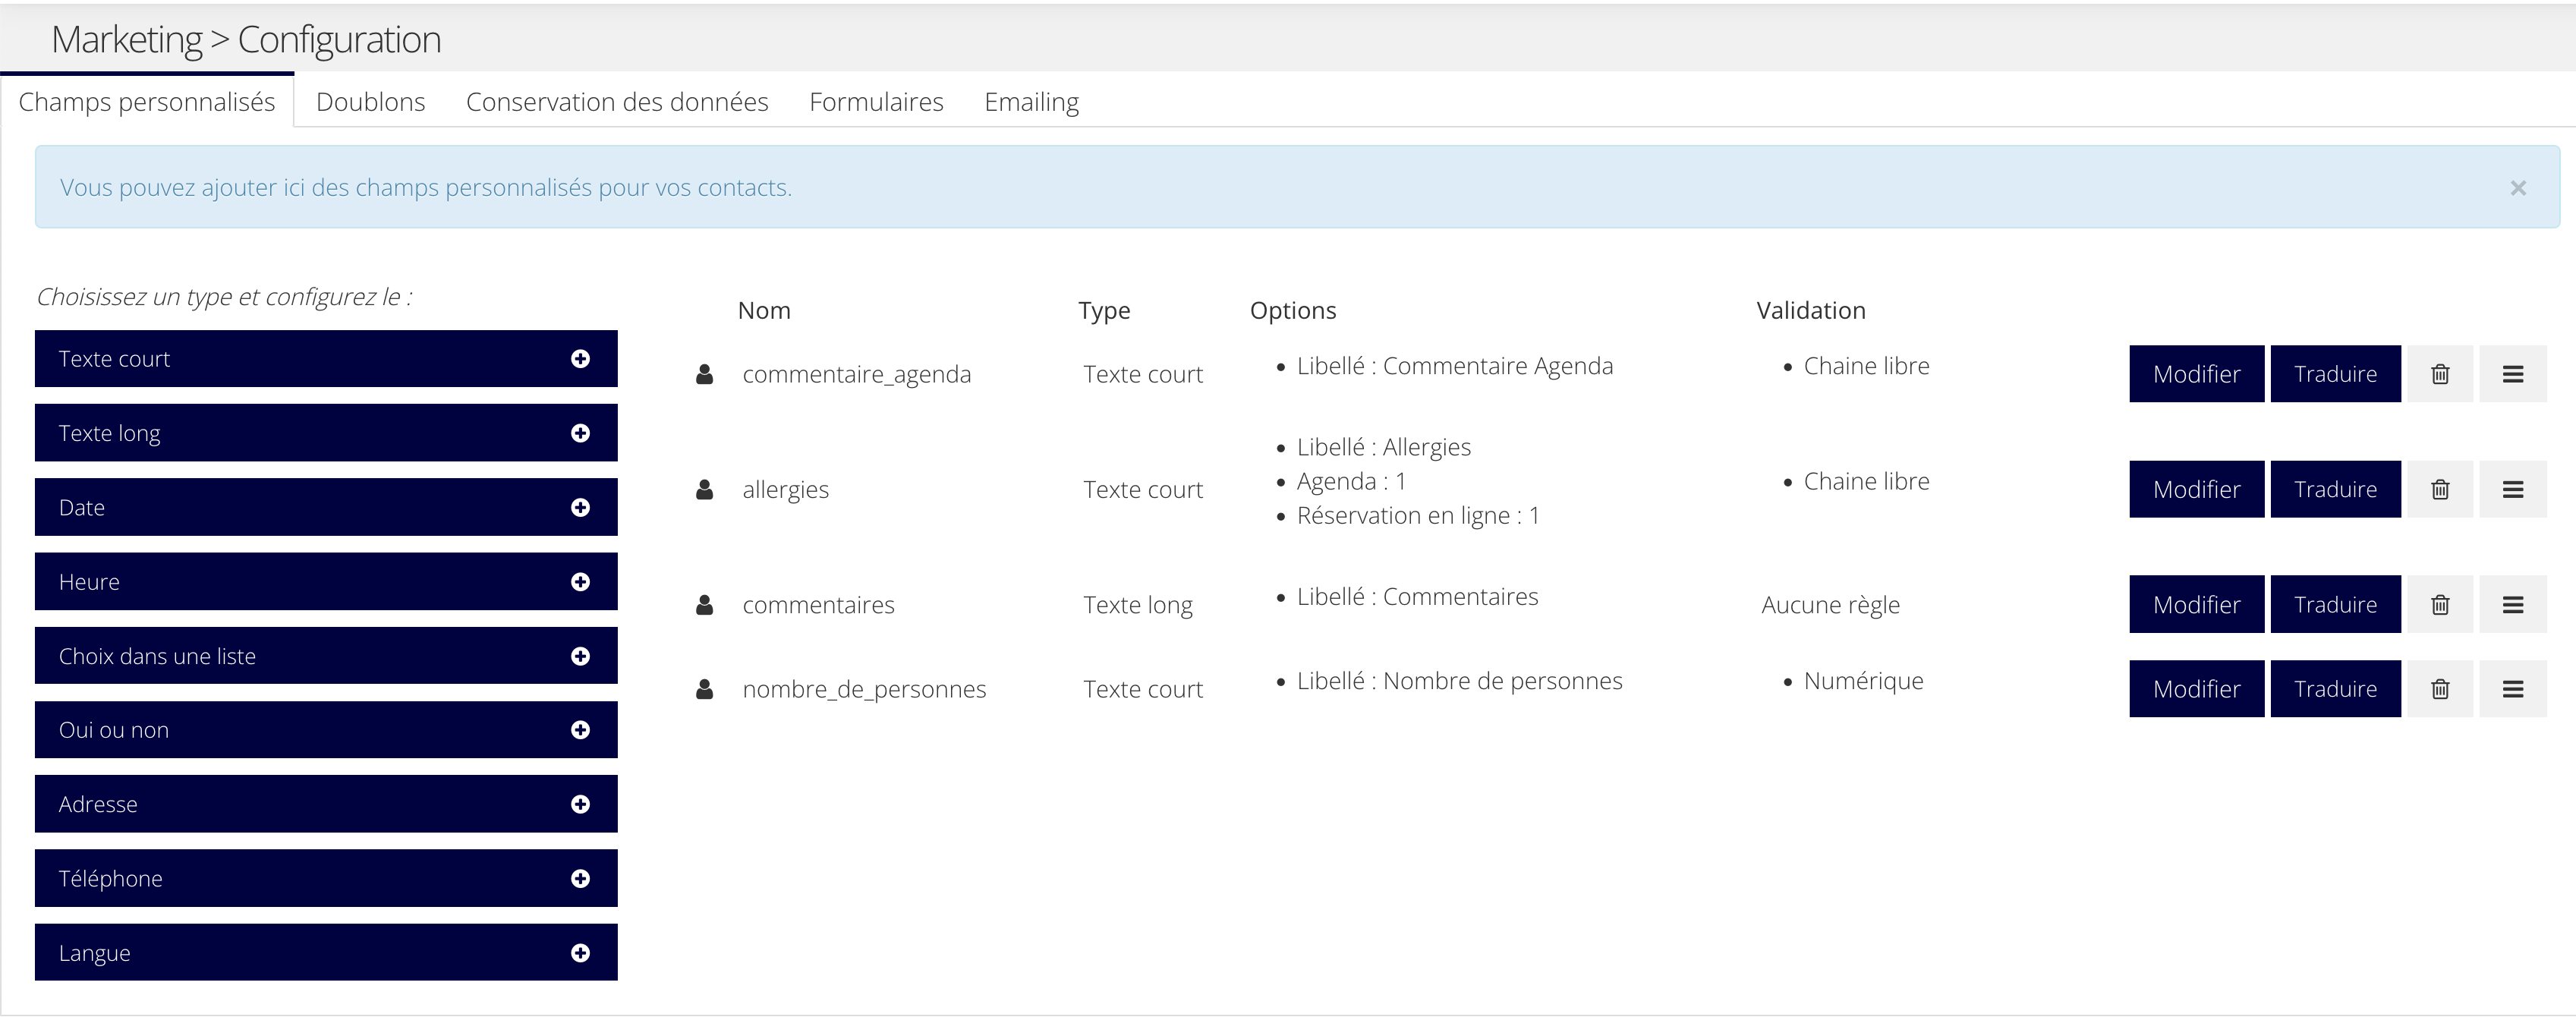The height and width of the screenshot is (1017, 2576).
Task: Click person icon beside allergies
Action: click(x=705, y=489)
